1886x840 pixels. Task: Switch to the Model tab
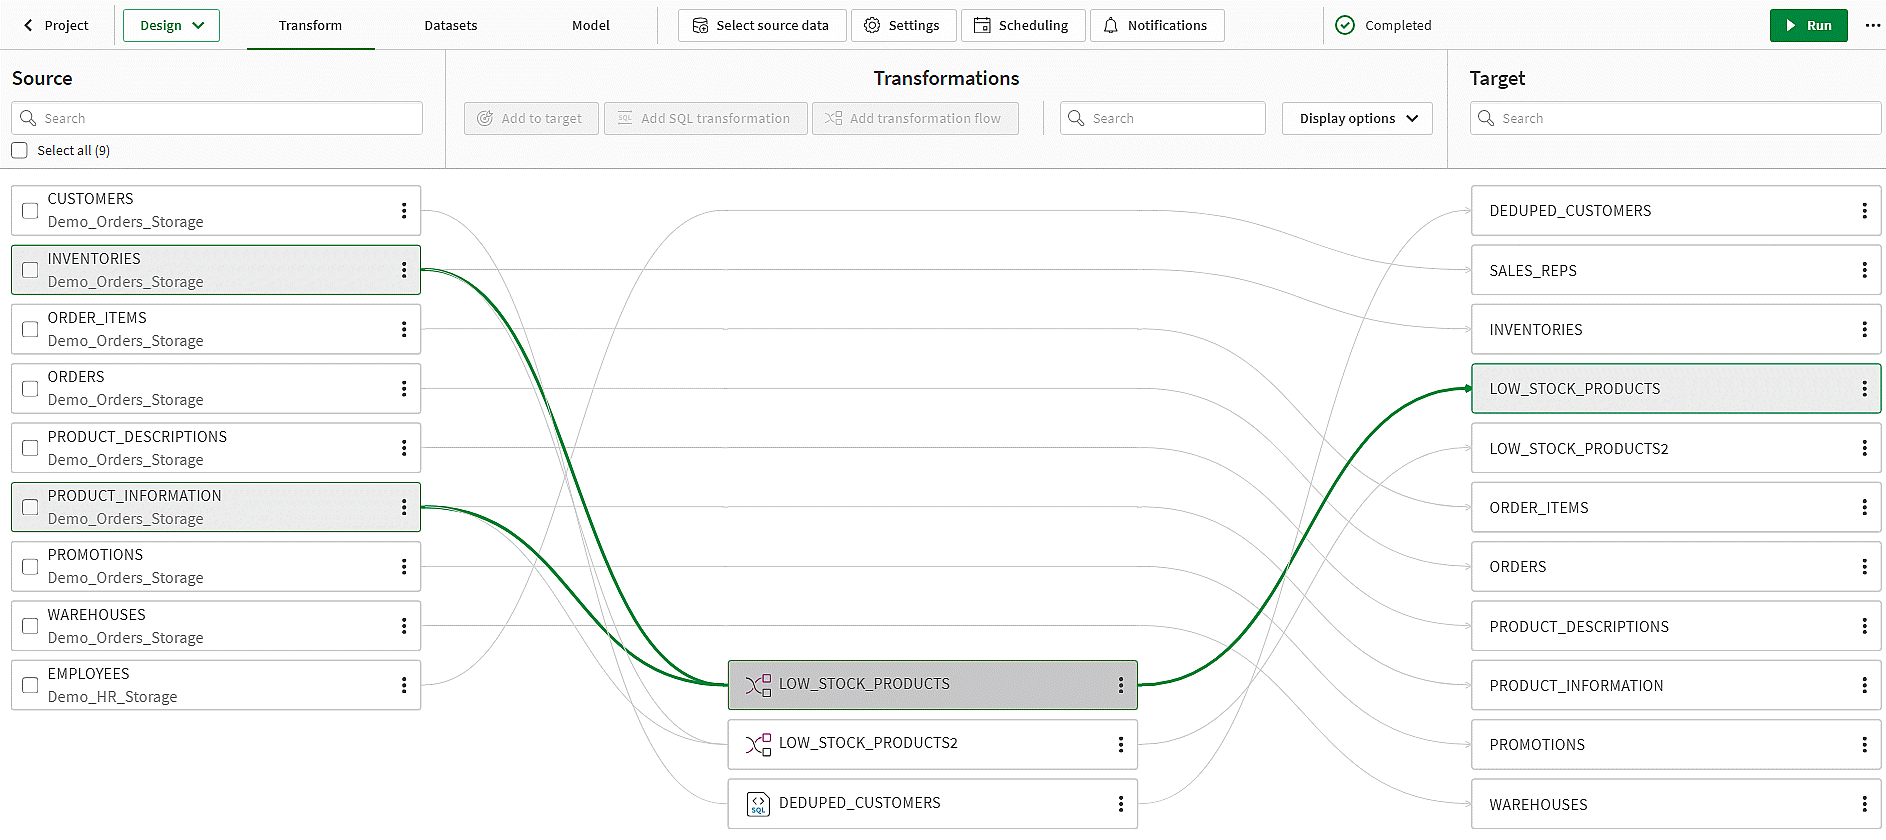pyautogui.click(x=591, y=26)
